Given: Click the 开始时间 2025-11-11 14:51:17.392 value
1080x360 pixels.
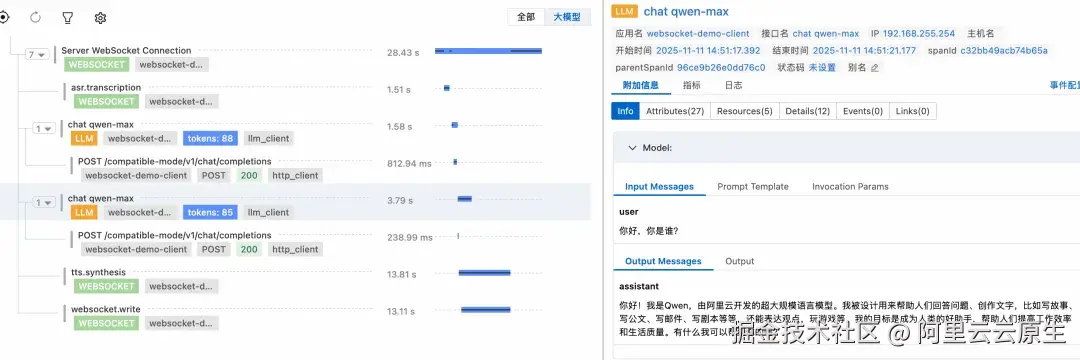Looking at the screenshot, I should pyautogui.click(x=708, y=50).
